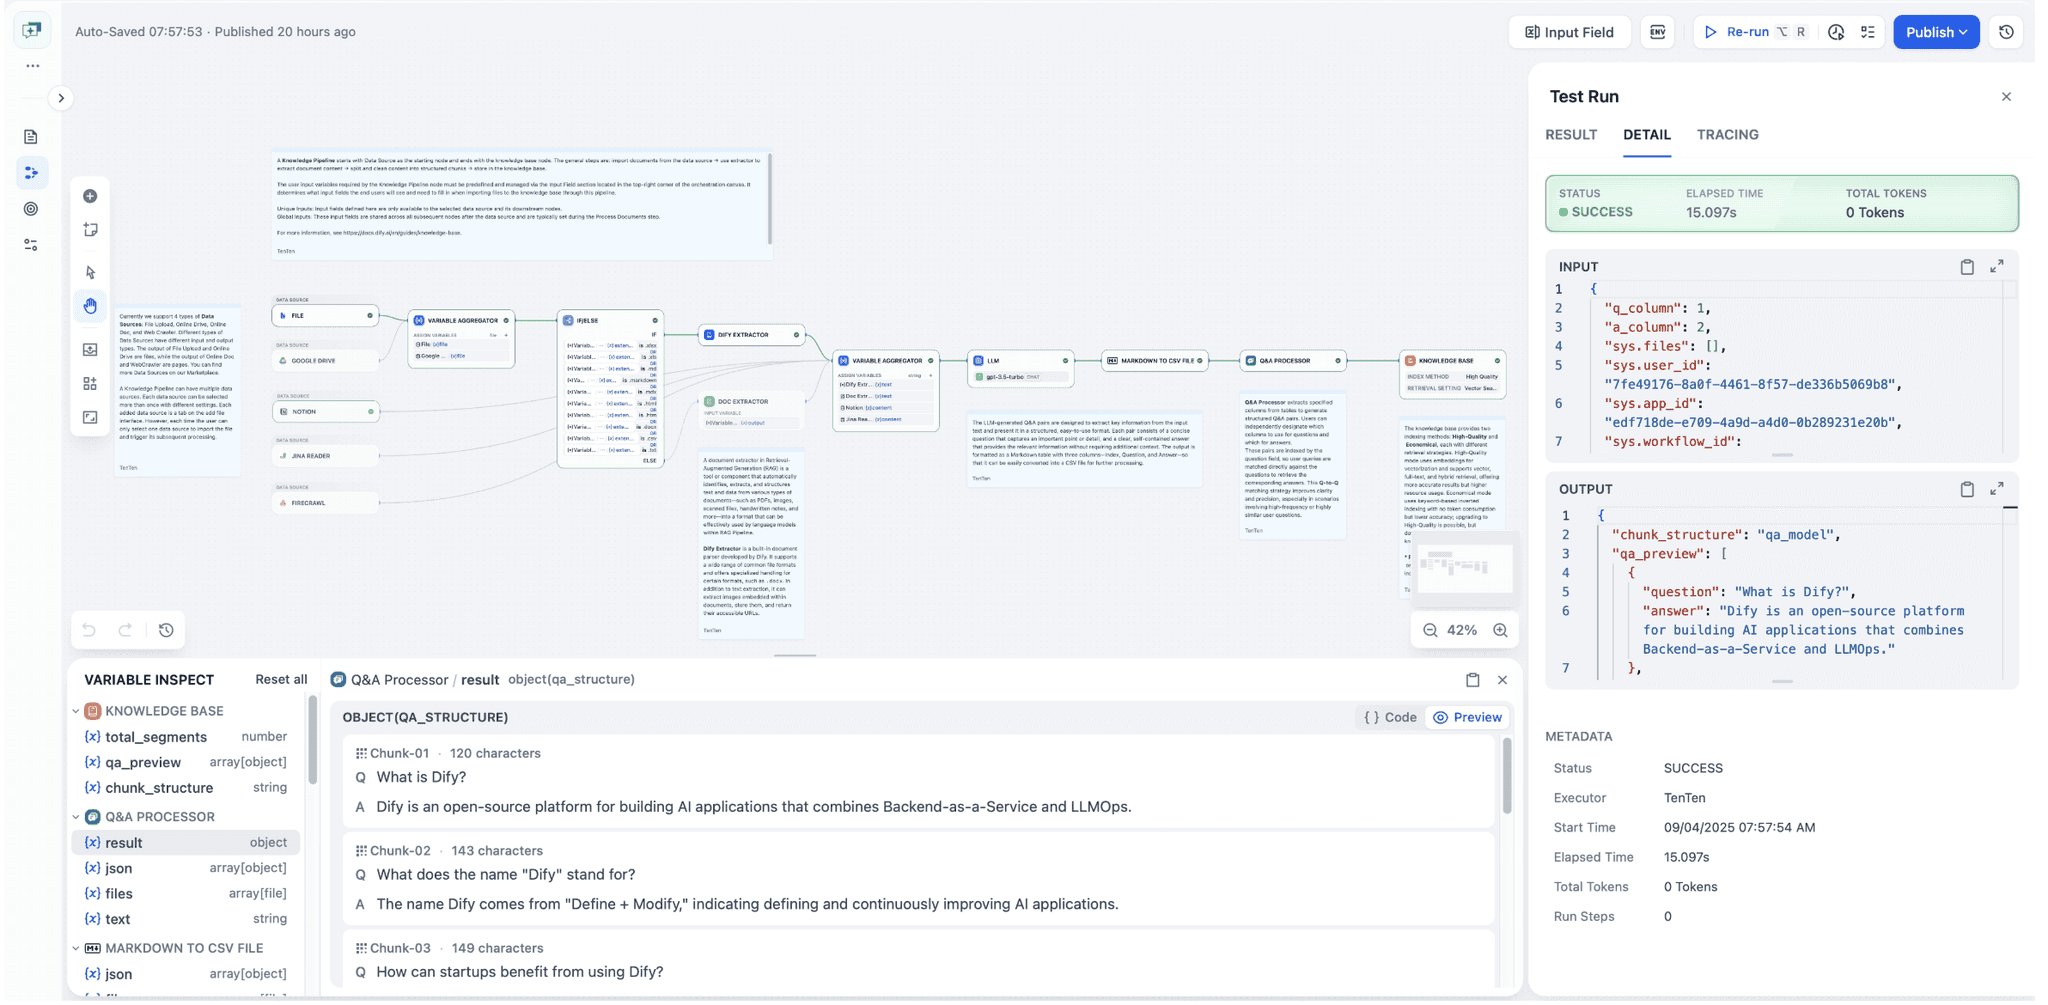Image resolution: width=2048 pixels, height=1005 pixels.
Task: Copy the OUTPUT JSON using the copy icon
Action: tap(1966, 489)
